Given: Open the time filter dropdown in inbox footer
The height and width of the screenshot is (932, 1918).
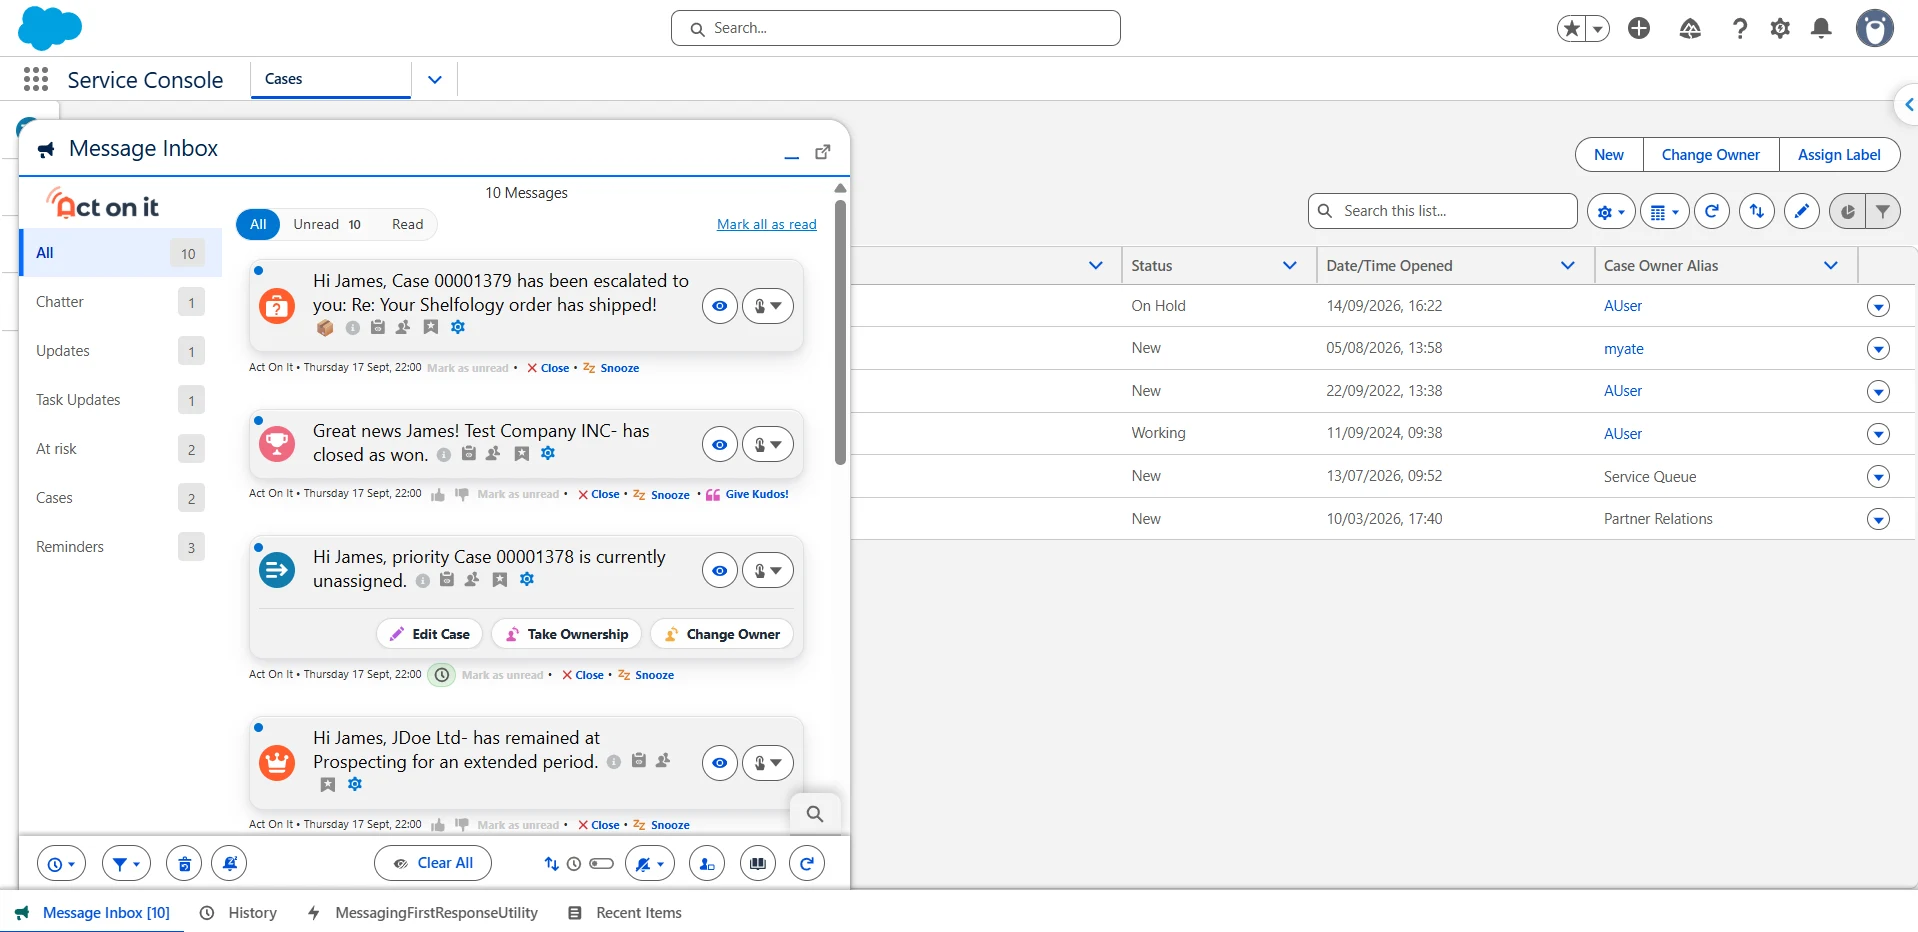Looking at the screenshot, I should 61,863.
